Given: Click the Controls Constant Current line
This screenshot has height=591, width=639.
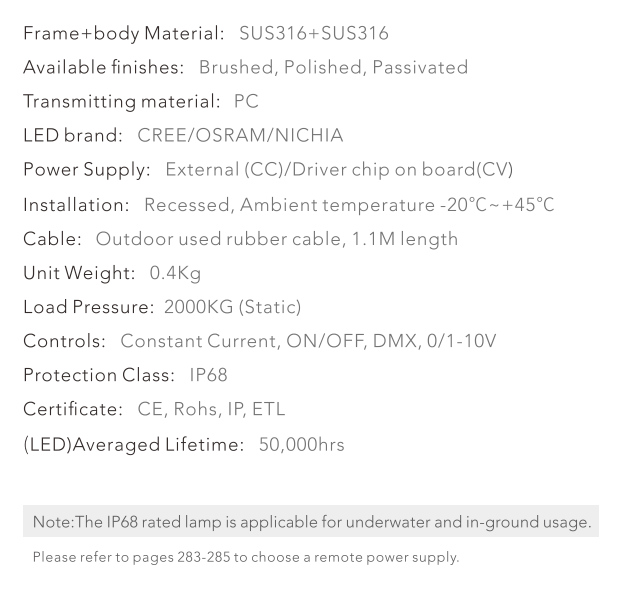Looking at the screenshot, I should [x=259, y=341].
